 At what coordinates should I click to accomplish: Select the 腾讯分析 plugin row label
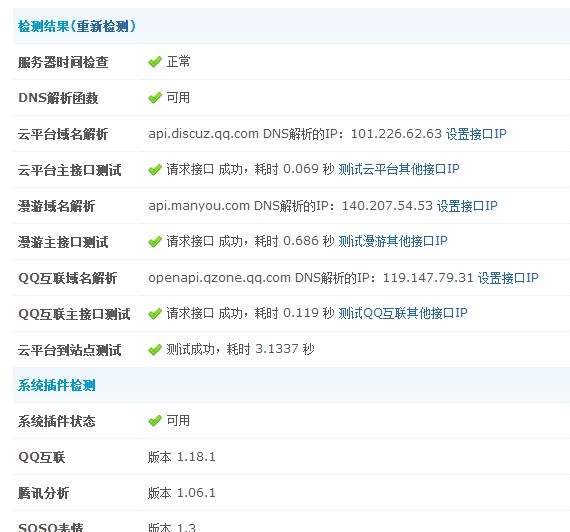coord(43,493)
